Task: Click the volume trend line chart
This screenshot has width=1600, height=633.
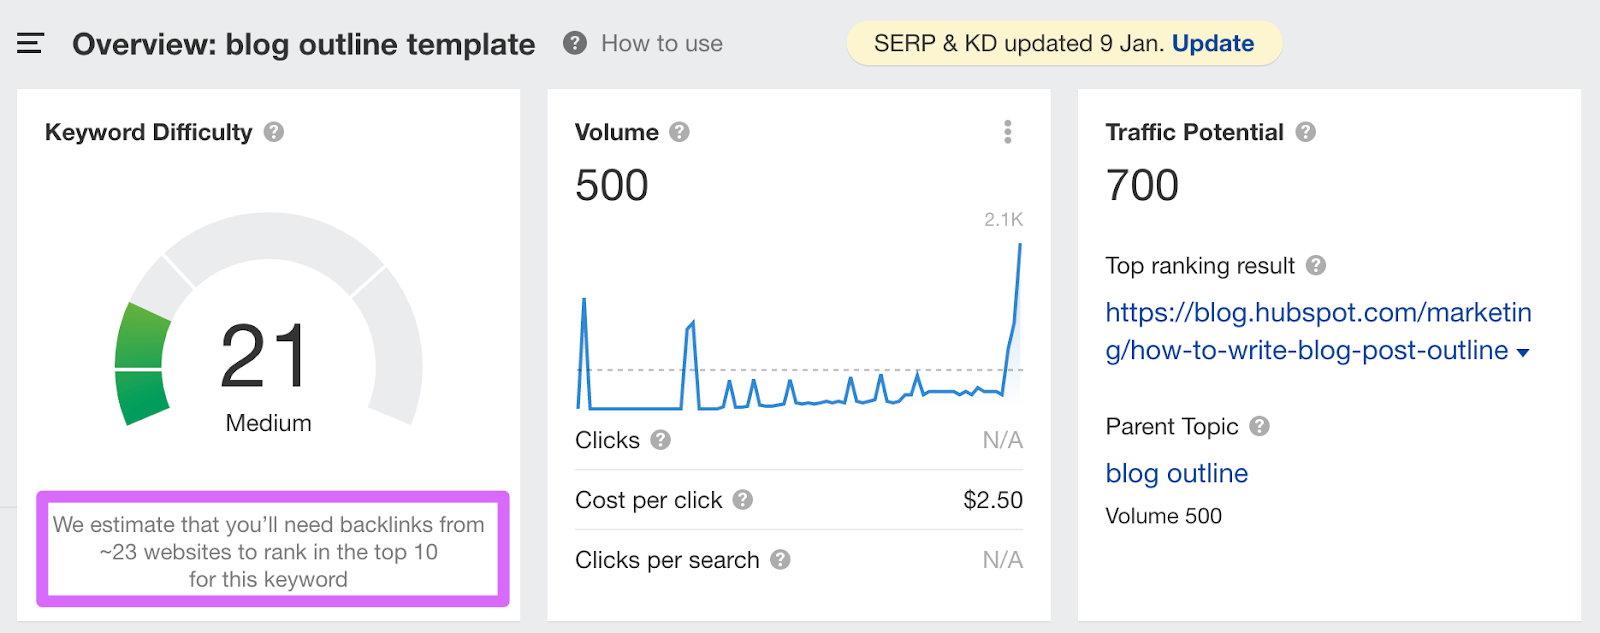Action: [799, 326]
